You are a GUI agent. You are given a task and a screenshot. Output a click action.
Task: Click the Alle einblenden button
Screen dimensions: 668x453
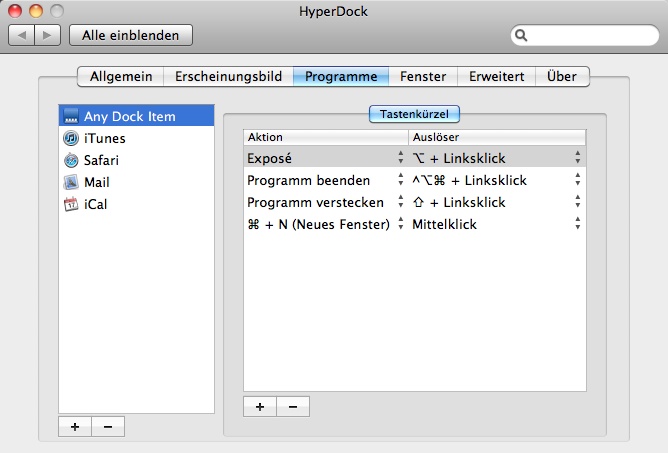(x=131, y=35)
